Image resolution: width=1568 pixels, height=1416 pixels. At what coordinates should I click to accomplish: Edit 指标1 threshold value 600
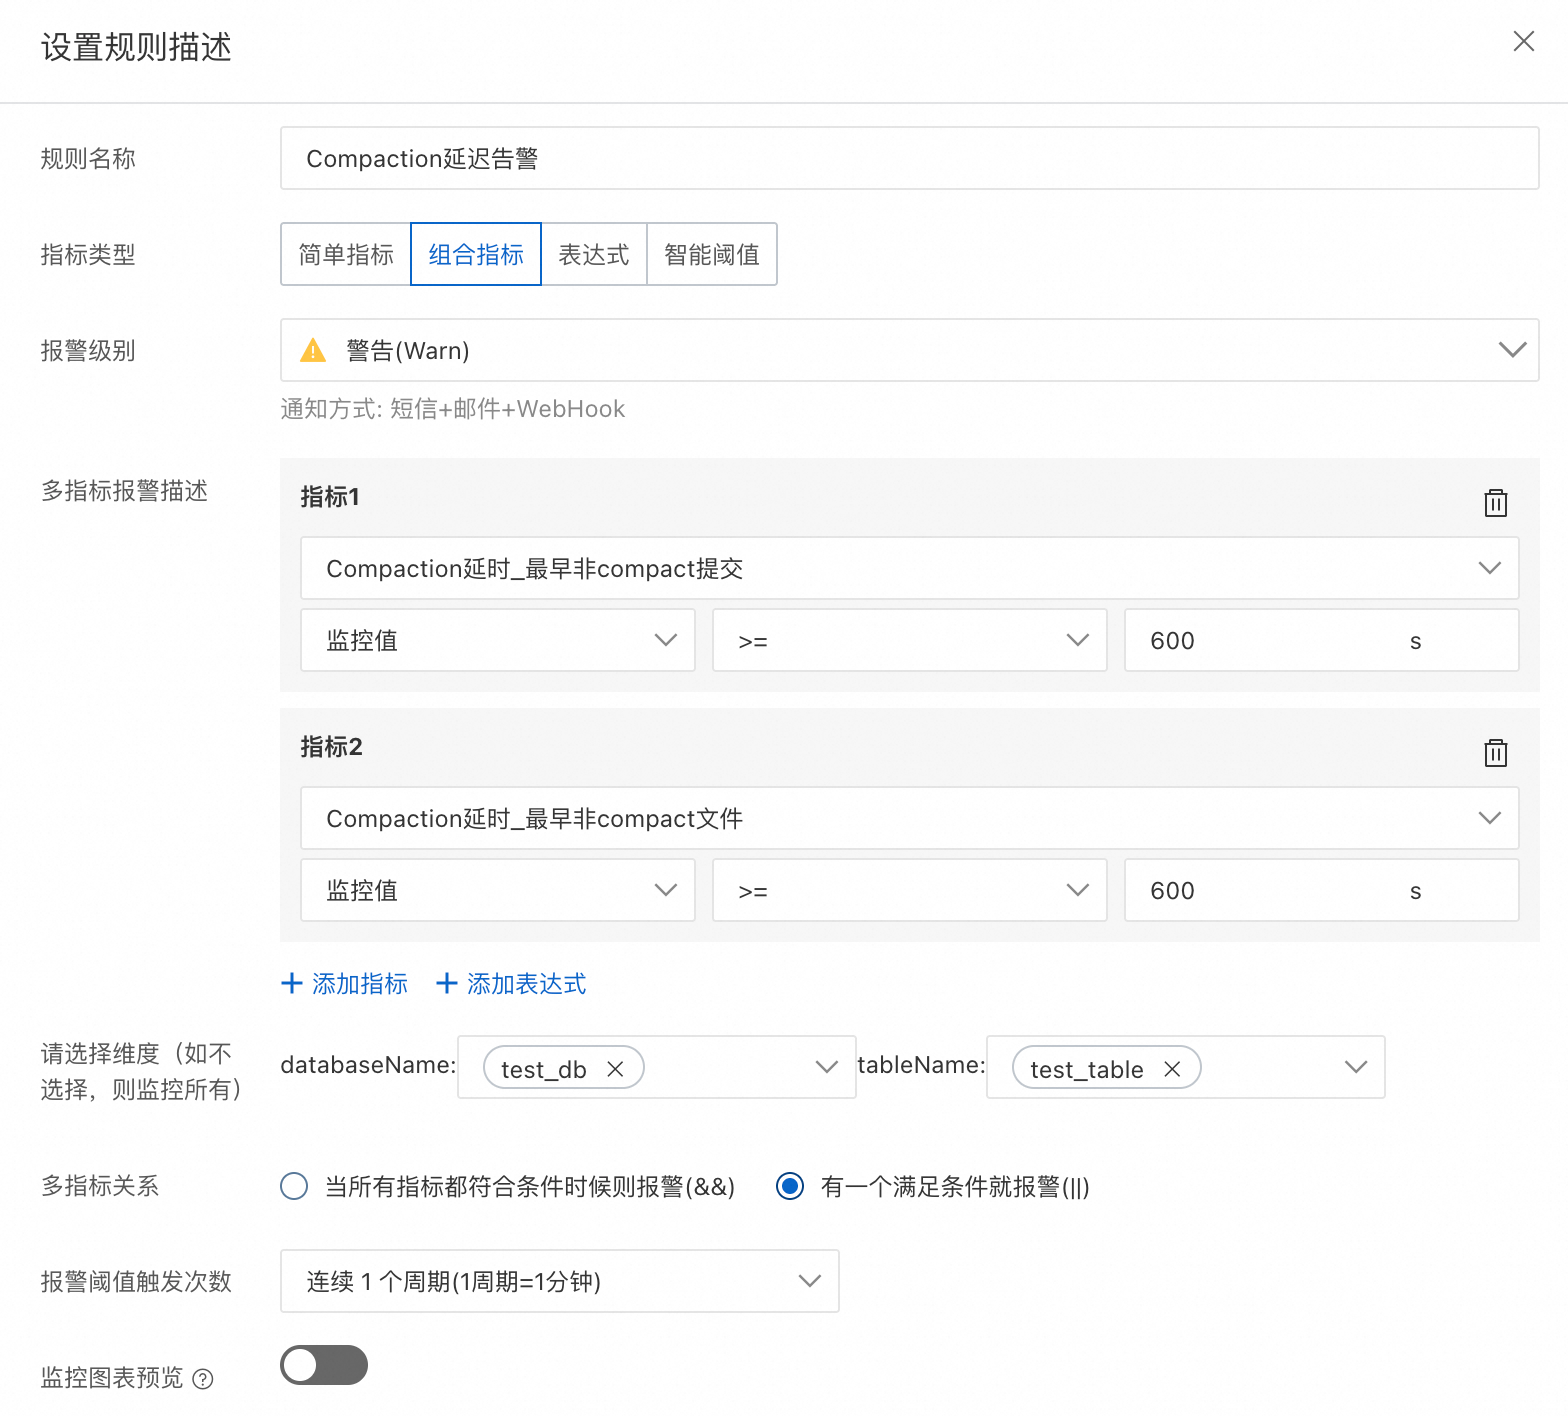pyautogui.click(x=1321, y=640)
